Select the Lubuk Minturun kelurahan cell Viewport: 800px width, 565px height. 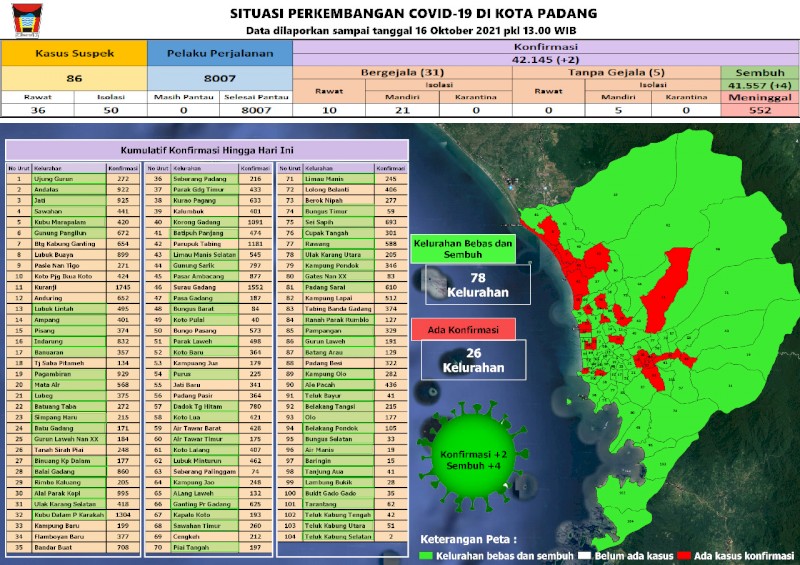coord(205,460)
